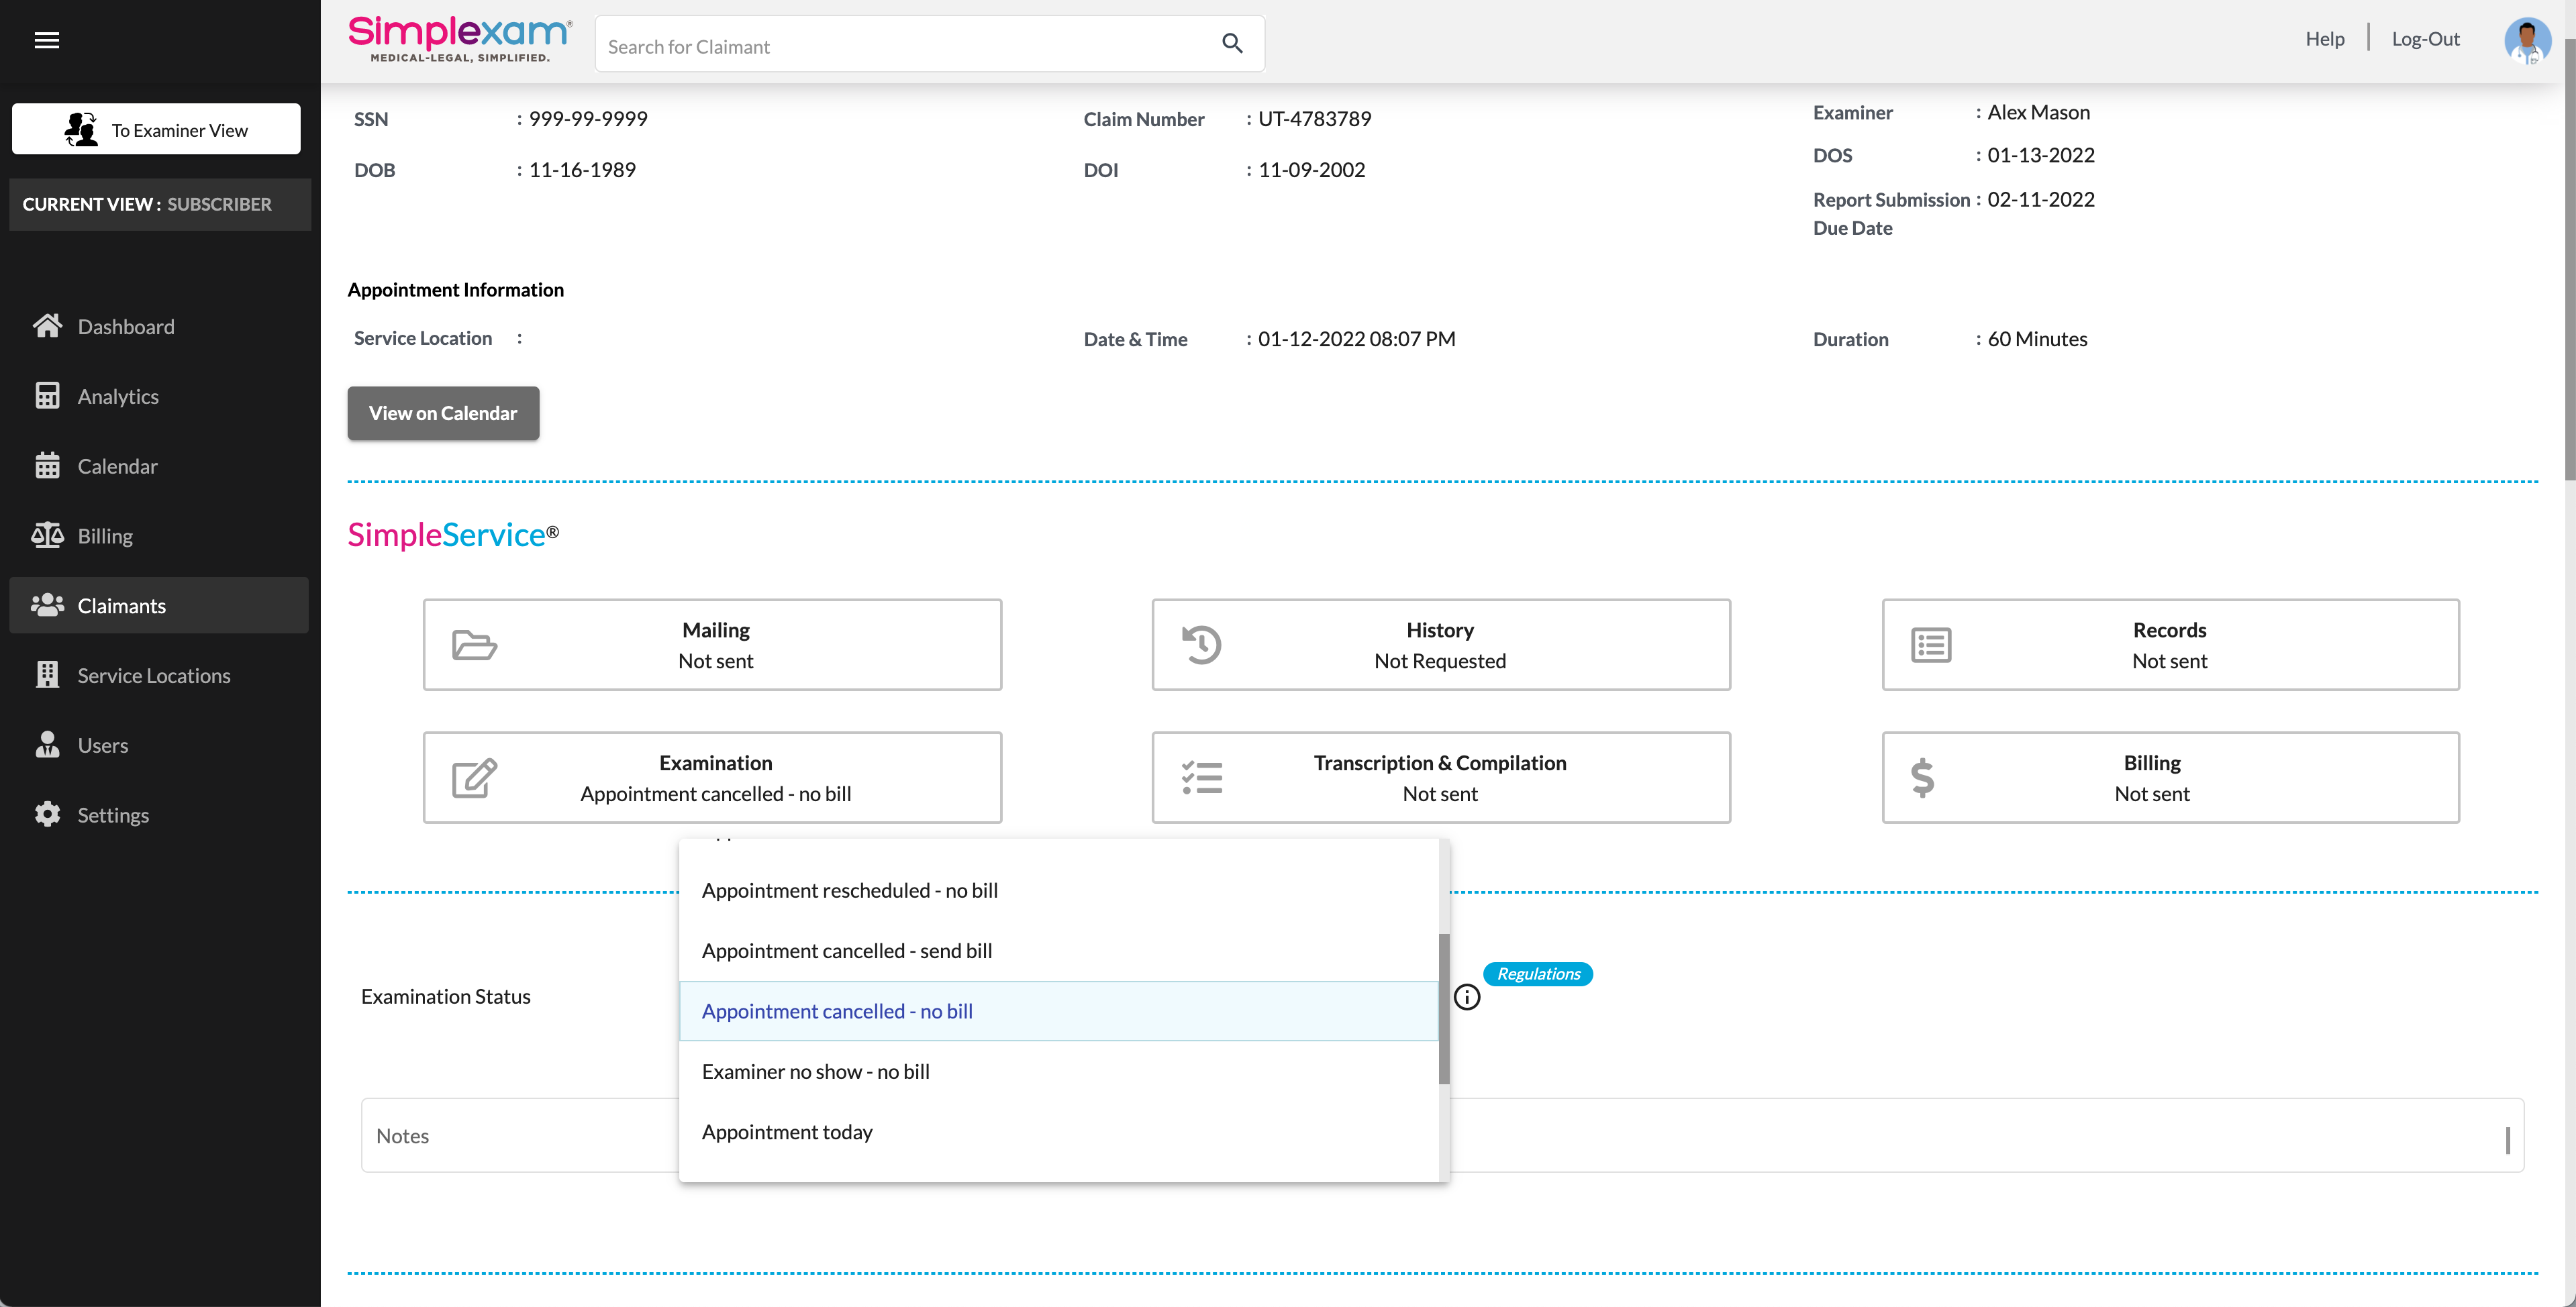Select 'Examiner no show - no bill'
Viewport: 2576px width, 1307px height.
(815, 1072)
